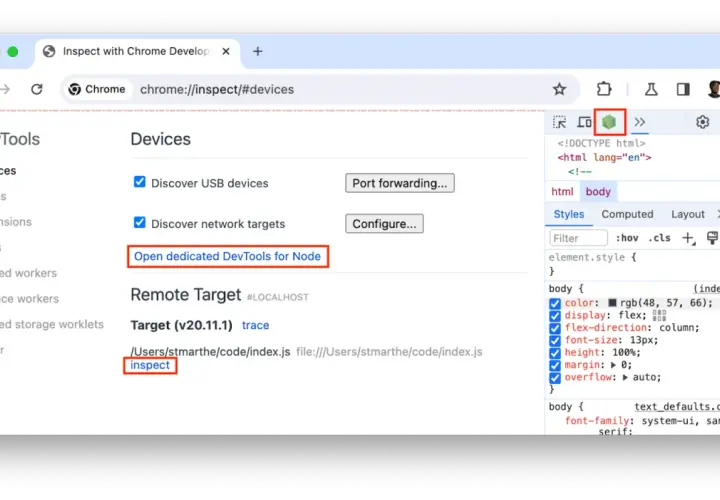
Task: Open the Shared storage worklets sidebar item
Action: coord(51,324)
